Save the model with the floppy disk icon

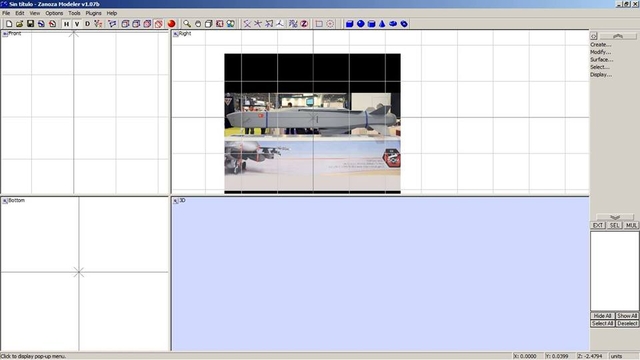(x=30, y=24)
